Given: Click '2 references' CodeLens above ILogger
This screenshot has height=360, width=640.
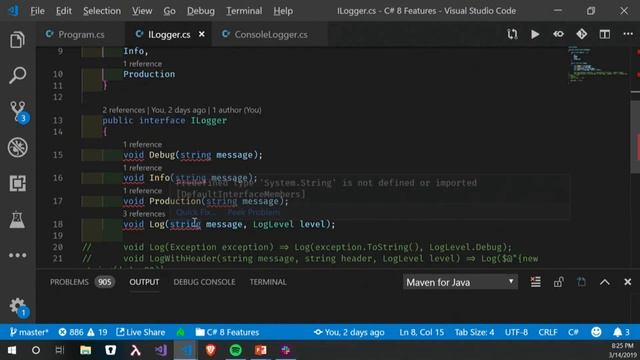Looking at the screenshot, I should pyautogui.click(x=124, y=110).
